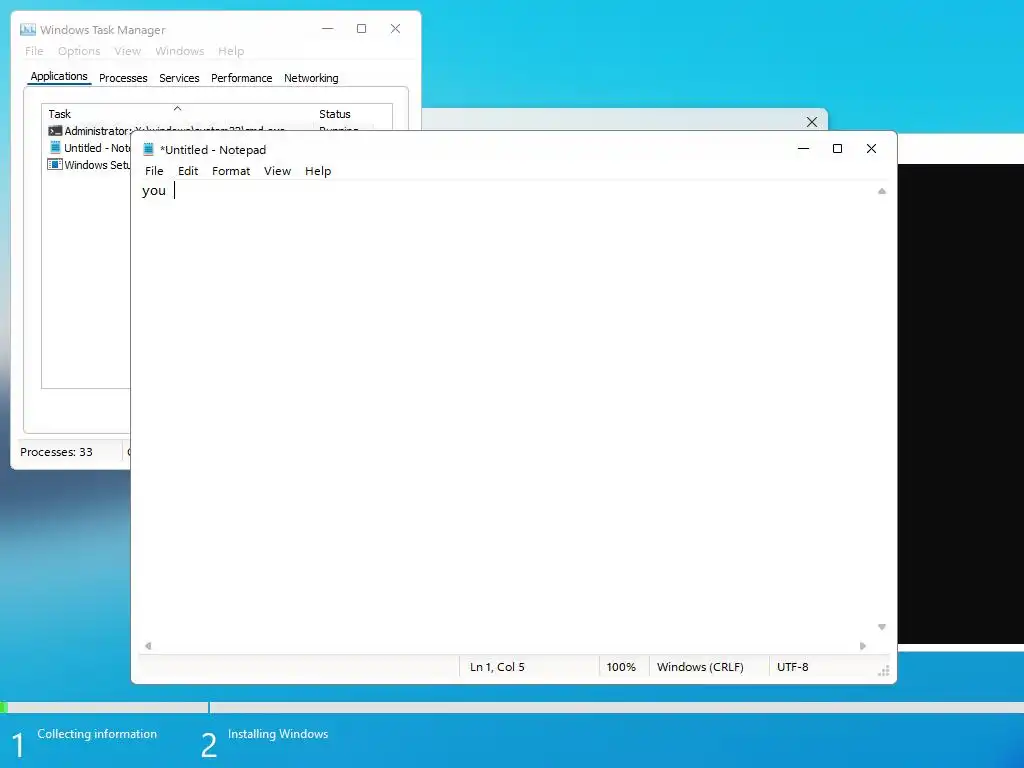Click the 'Ln 1, Col 5' status bar entry

[497, 667]
